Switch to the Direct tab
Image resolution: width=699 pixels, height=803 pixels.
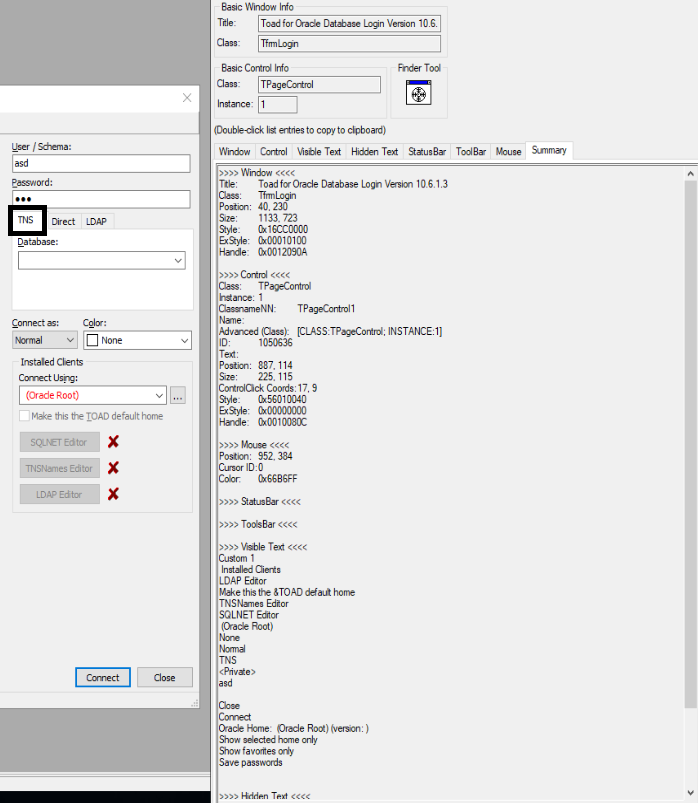[63, 221]
